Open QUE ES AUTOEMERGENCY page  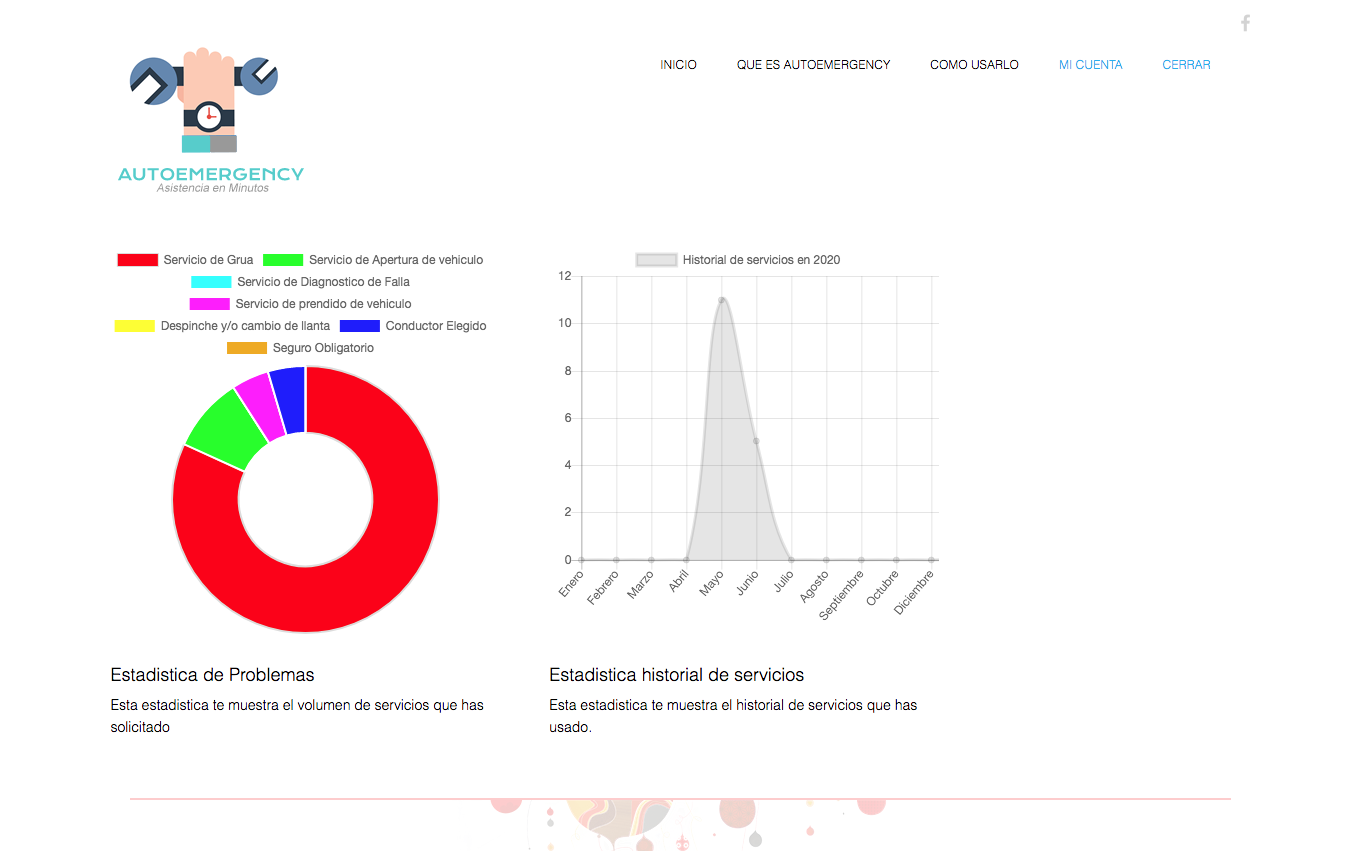(813, 65)
